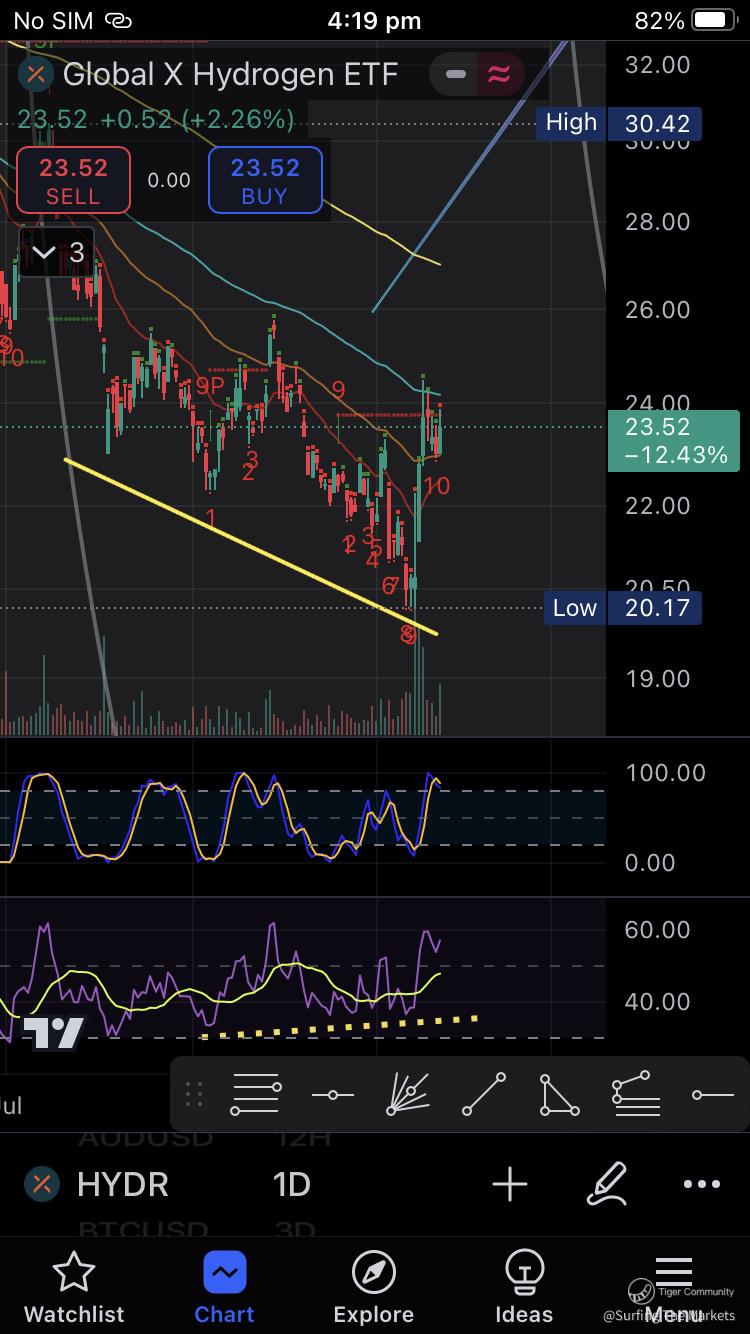Tap the TradingView logo on chart
This screenshot has height=1334, width=750.
point(55,1034)
